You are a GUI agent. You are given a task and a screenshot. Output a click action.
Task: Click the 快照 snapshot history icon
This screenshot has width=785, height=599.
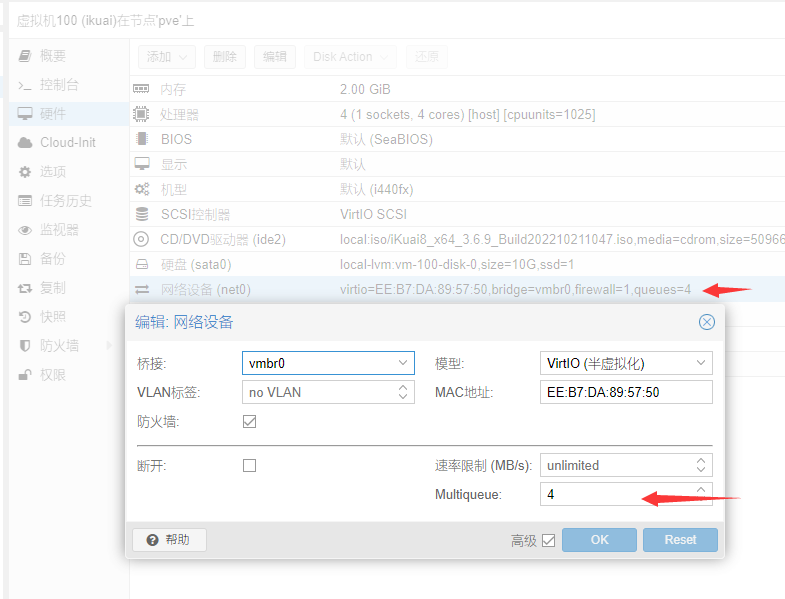pos(25,317)
